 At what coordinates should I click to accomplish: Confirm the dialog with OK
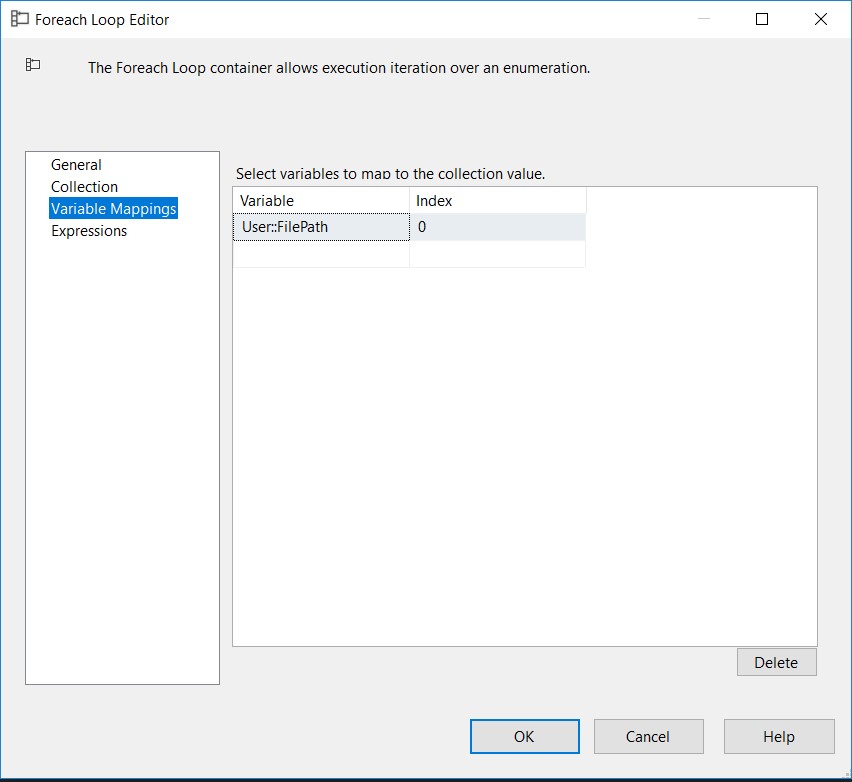point(524,737)
